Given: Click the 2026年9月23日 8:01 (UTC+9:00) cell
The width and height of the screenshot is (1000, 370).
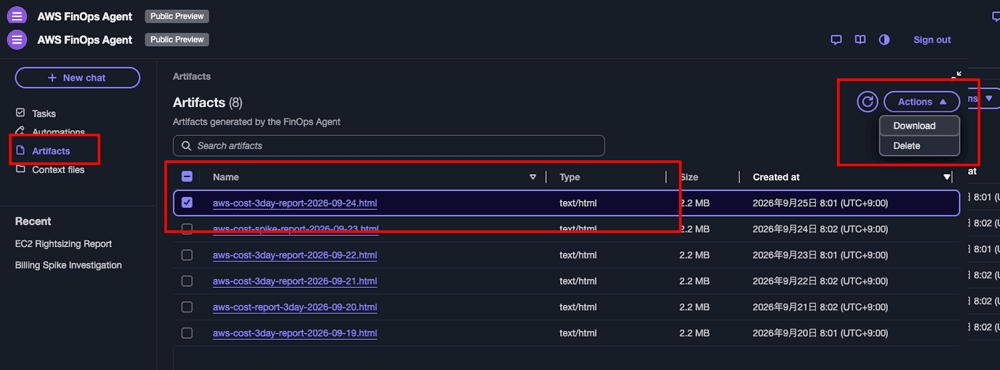Looking at the screenshot, I should point(820,255).
